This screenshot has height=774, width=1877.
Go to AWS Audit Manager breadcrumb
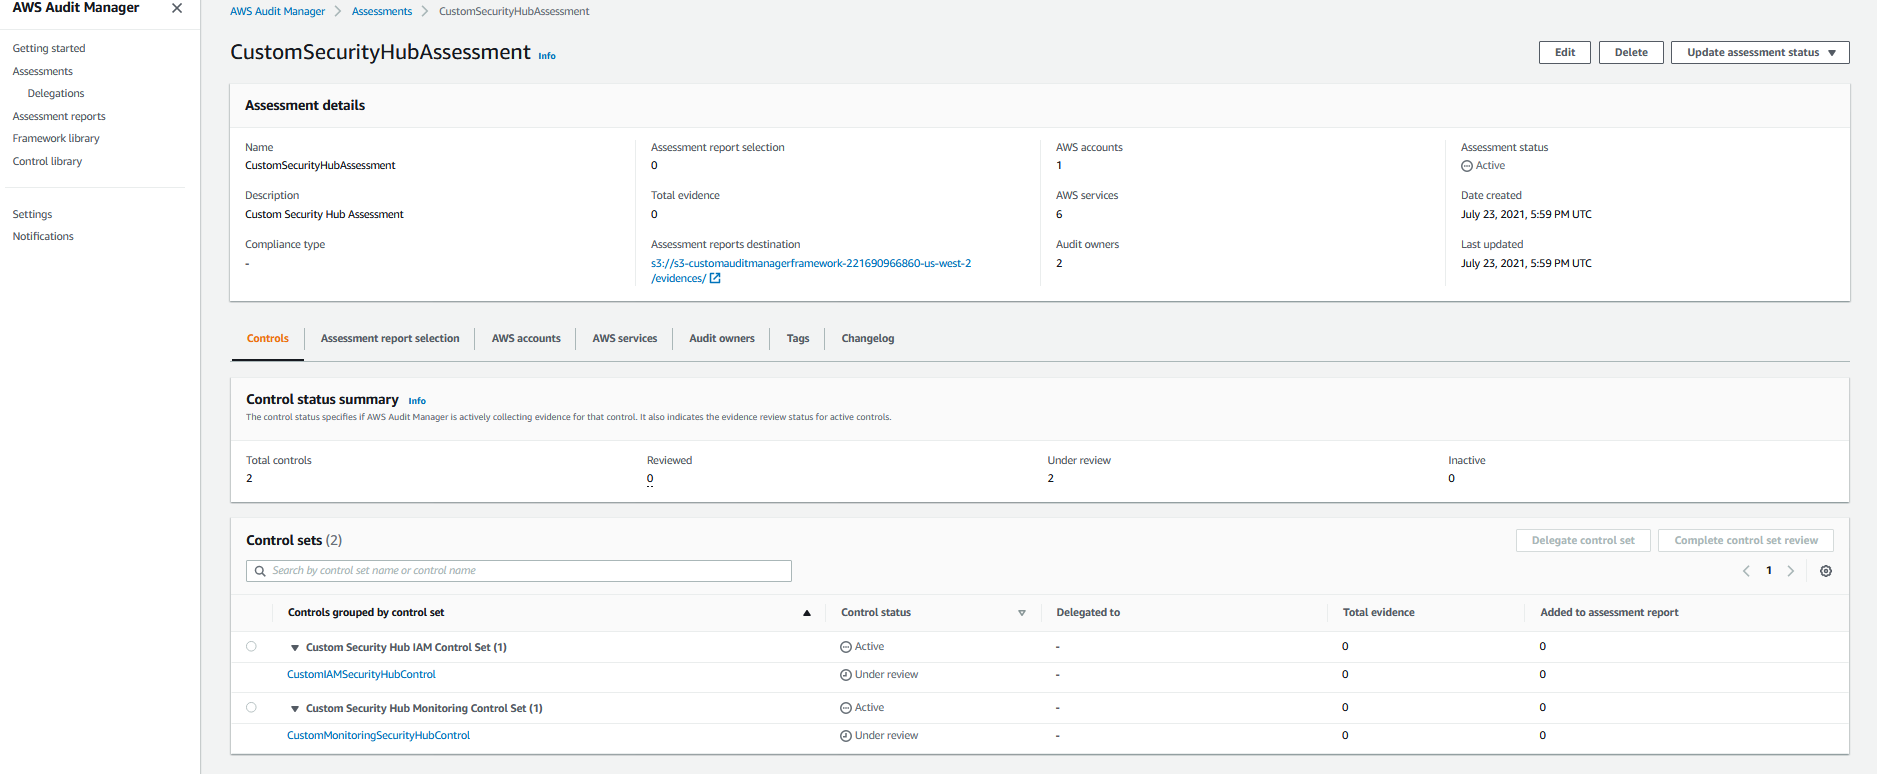click(x=277, y=12)
